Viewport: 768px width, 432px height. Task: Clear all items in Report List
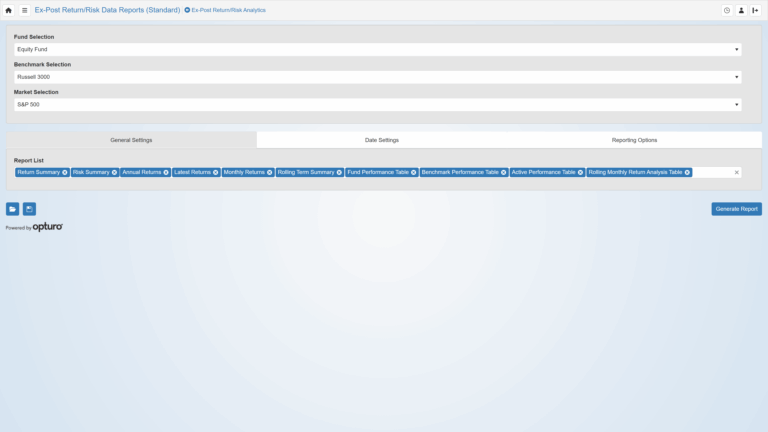pyautogui.click(x=737, y=172)
